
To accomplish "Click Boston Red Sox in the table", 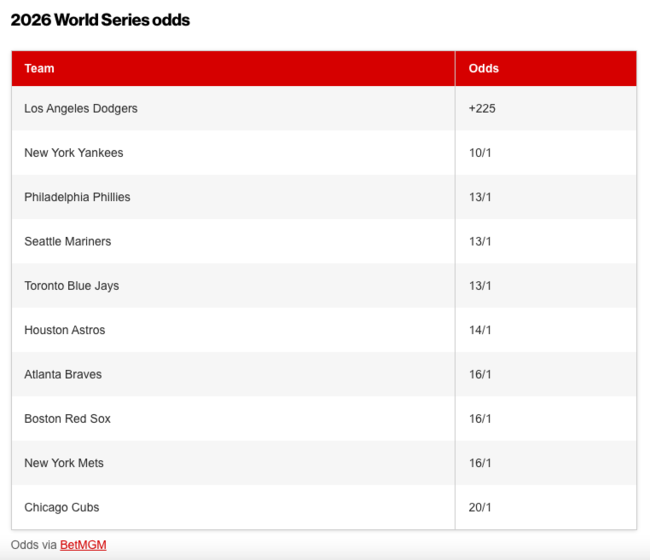I will click(x=68, y=419).
